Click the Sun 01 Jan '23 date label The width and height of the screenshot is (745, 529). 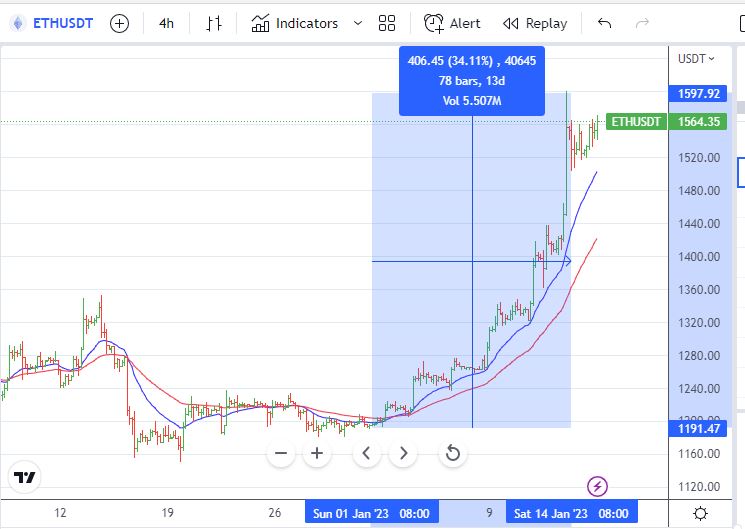tap(372, 514)
